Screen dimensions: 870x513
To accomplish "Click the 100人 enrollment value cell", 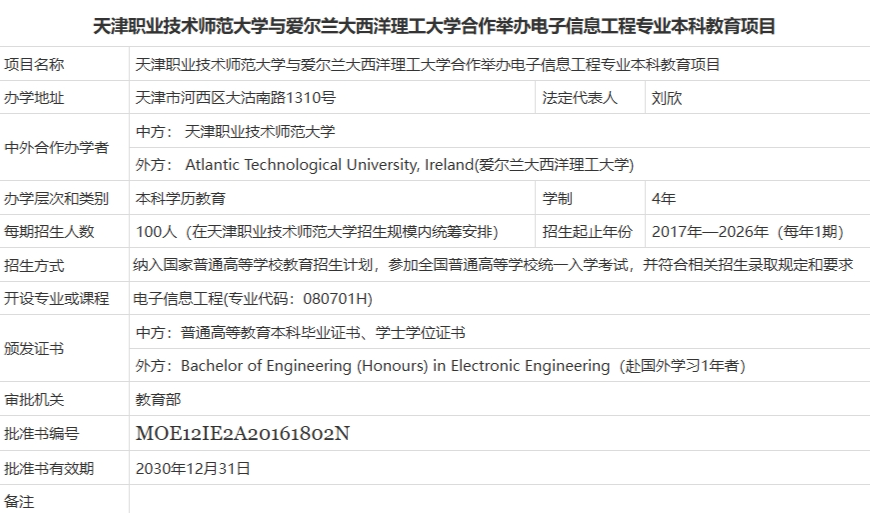I will tap(332, 231).
